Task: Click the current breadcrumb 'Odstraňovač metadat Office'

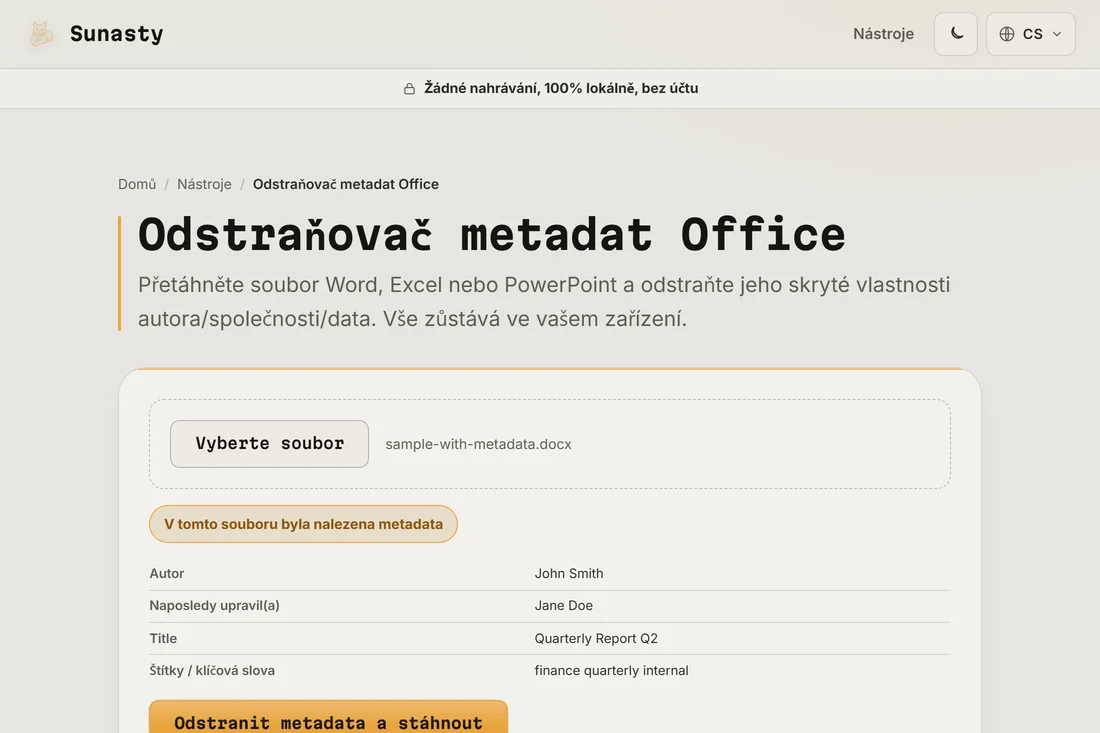Action: pos(346,184)
